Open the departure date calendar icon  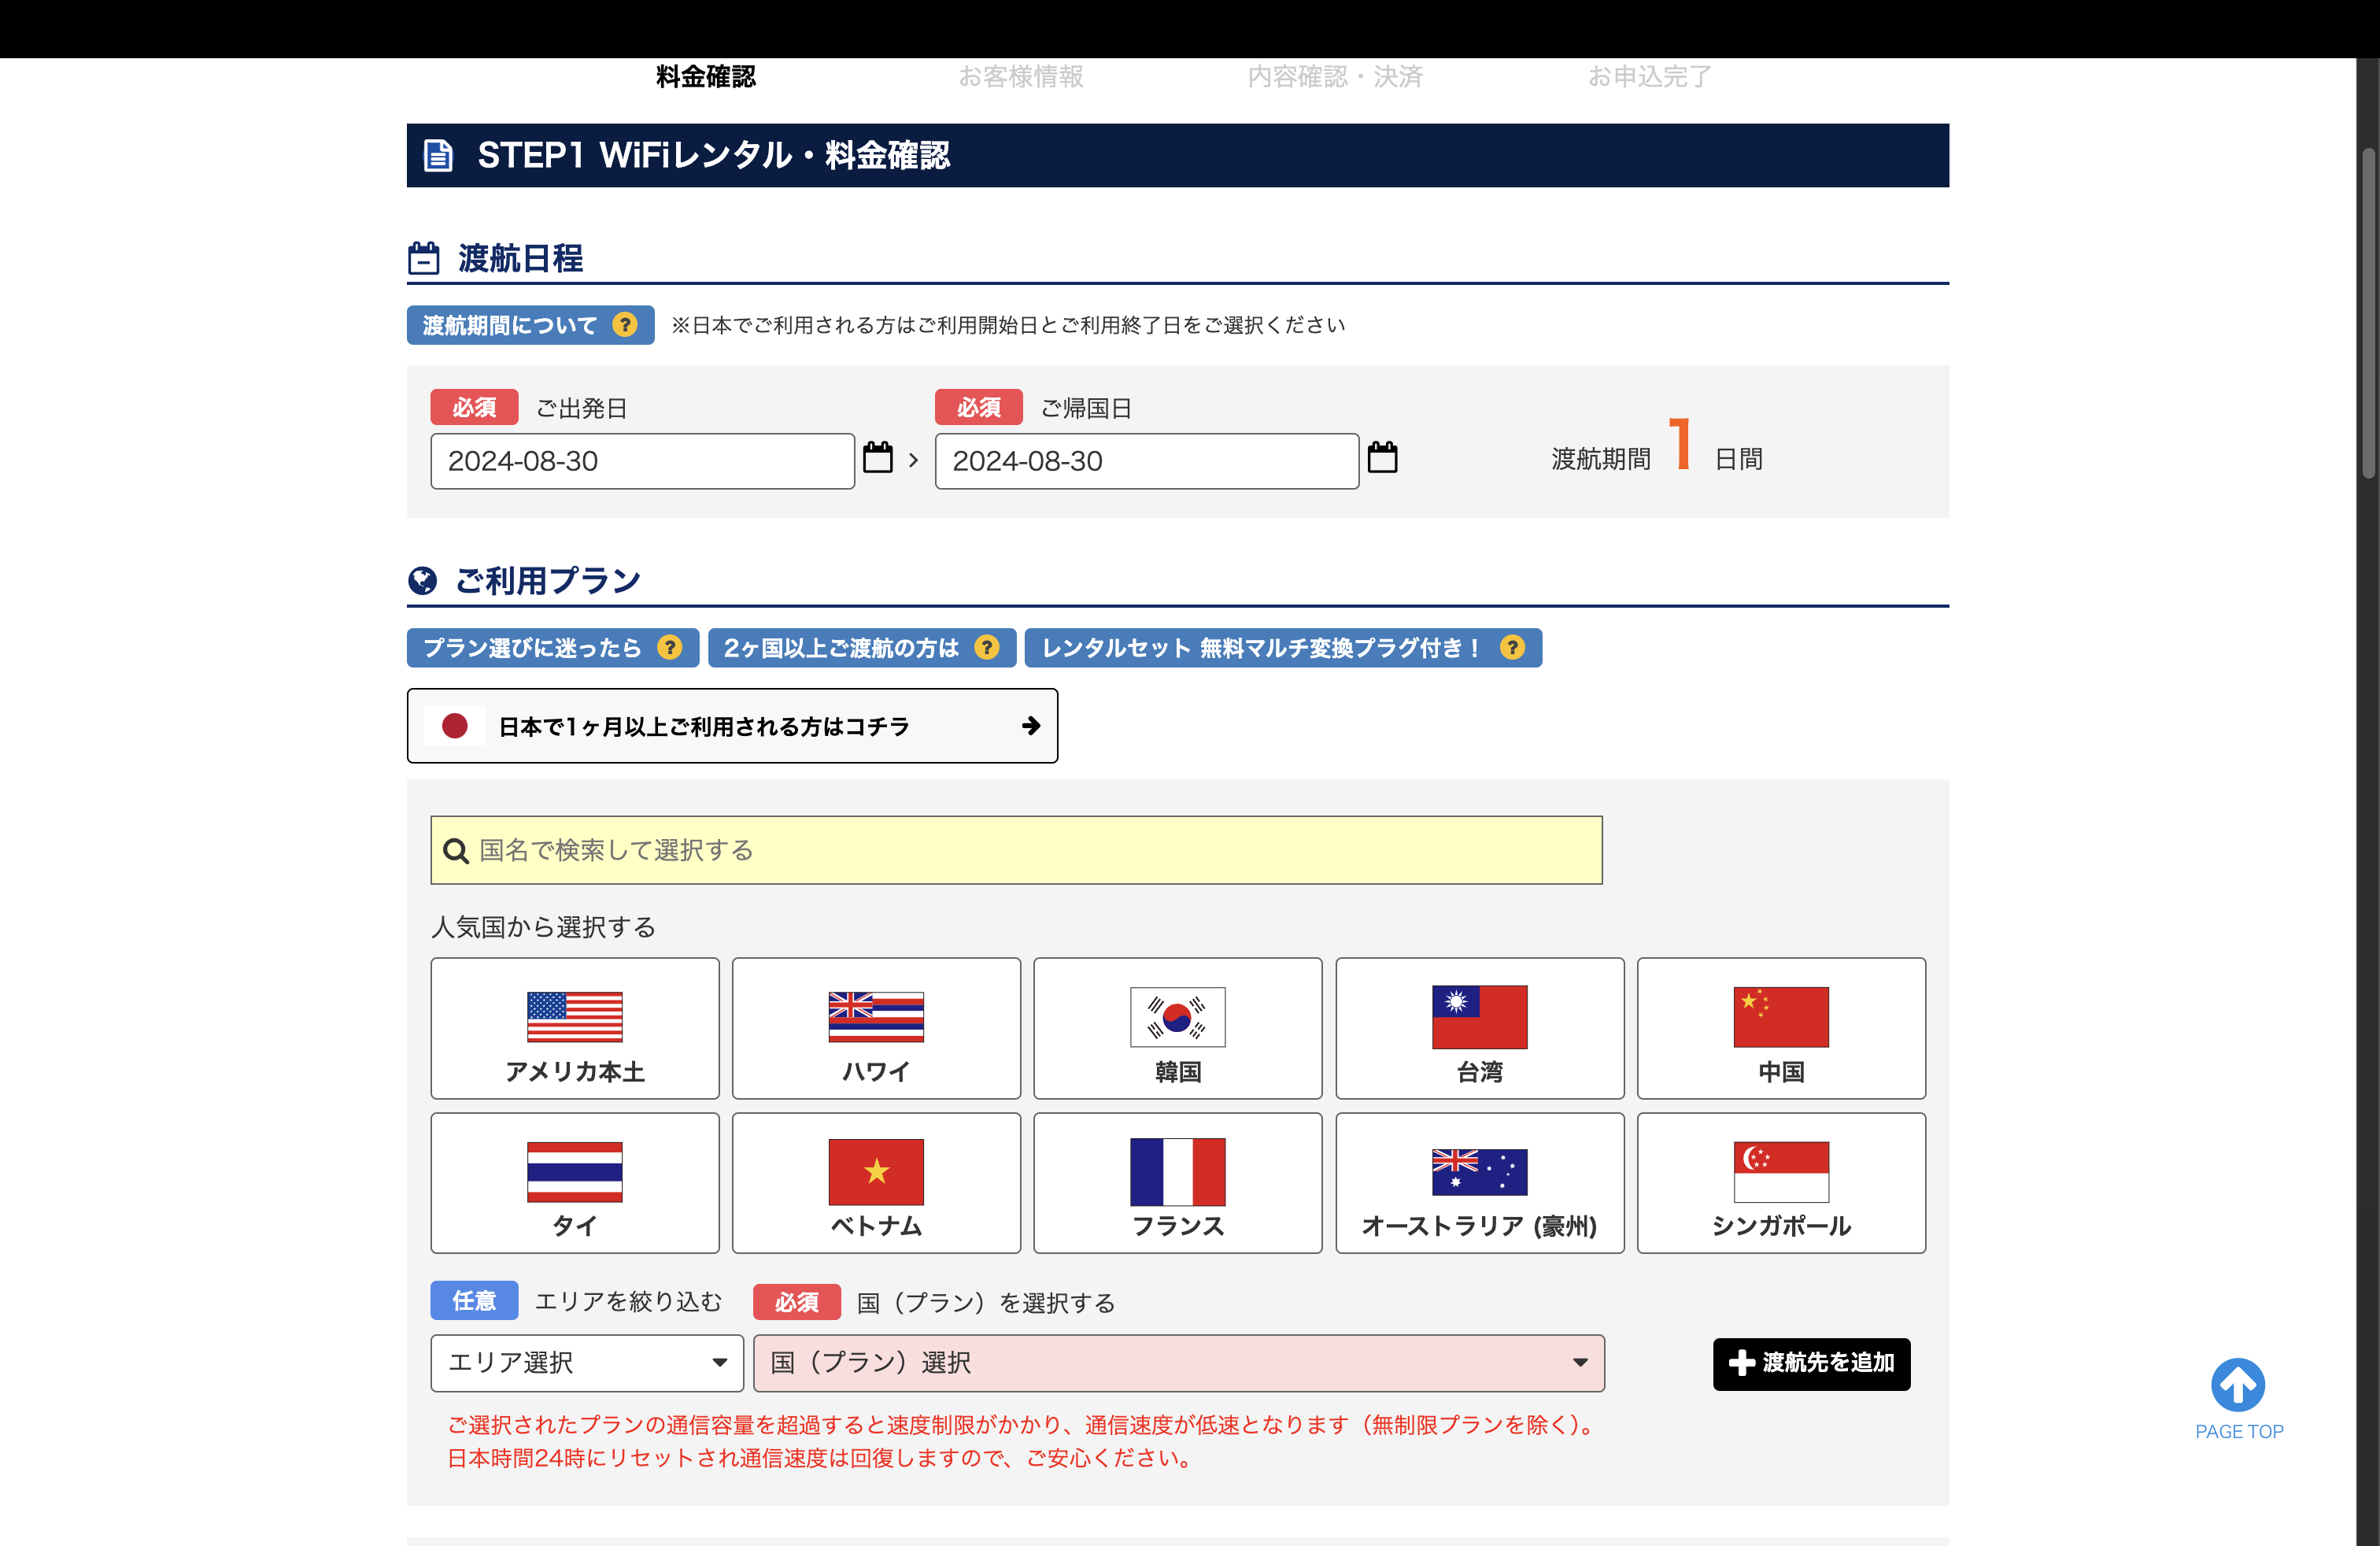(x=877, y=458)
